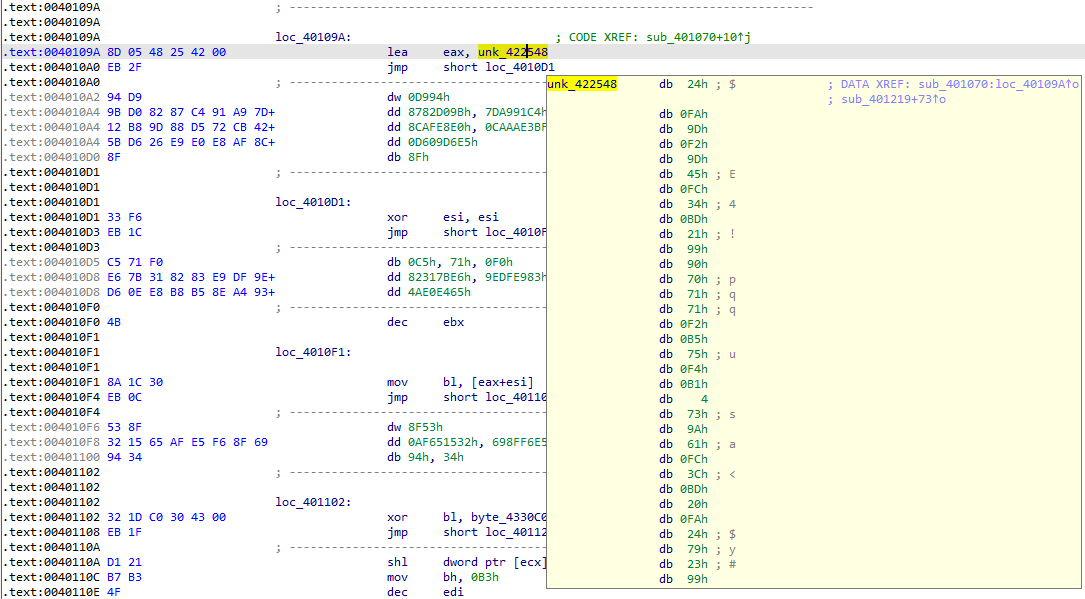Select the db 94h, 34h line
This screenshot has height=599, width=1085.
426,457
